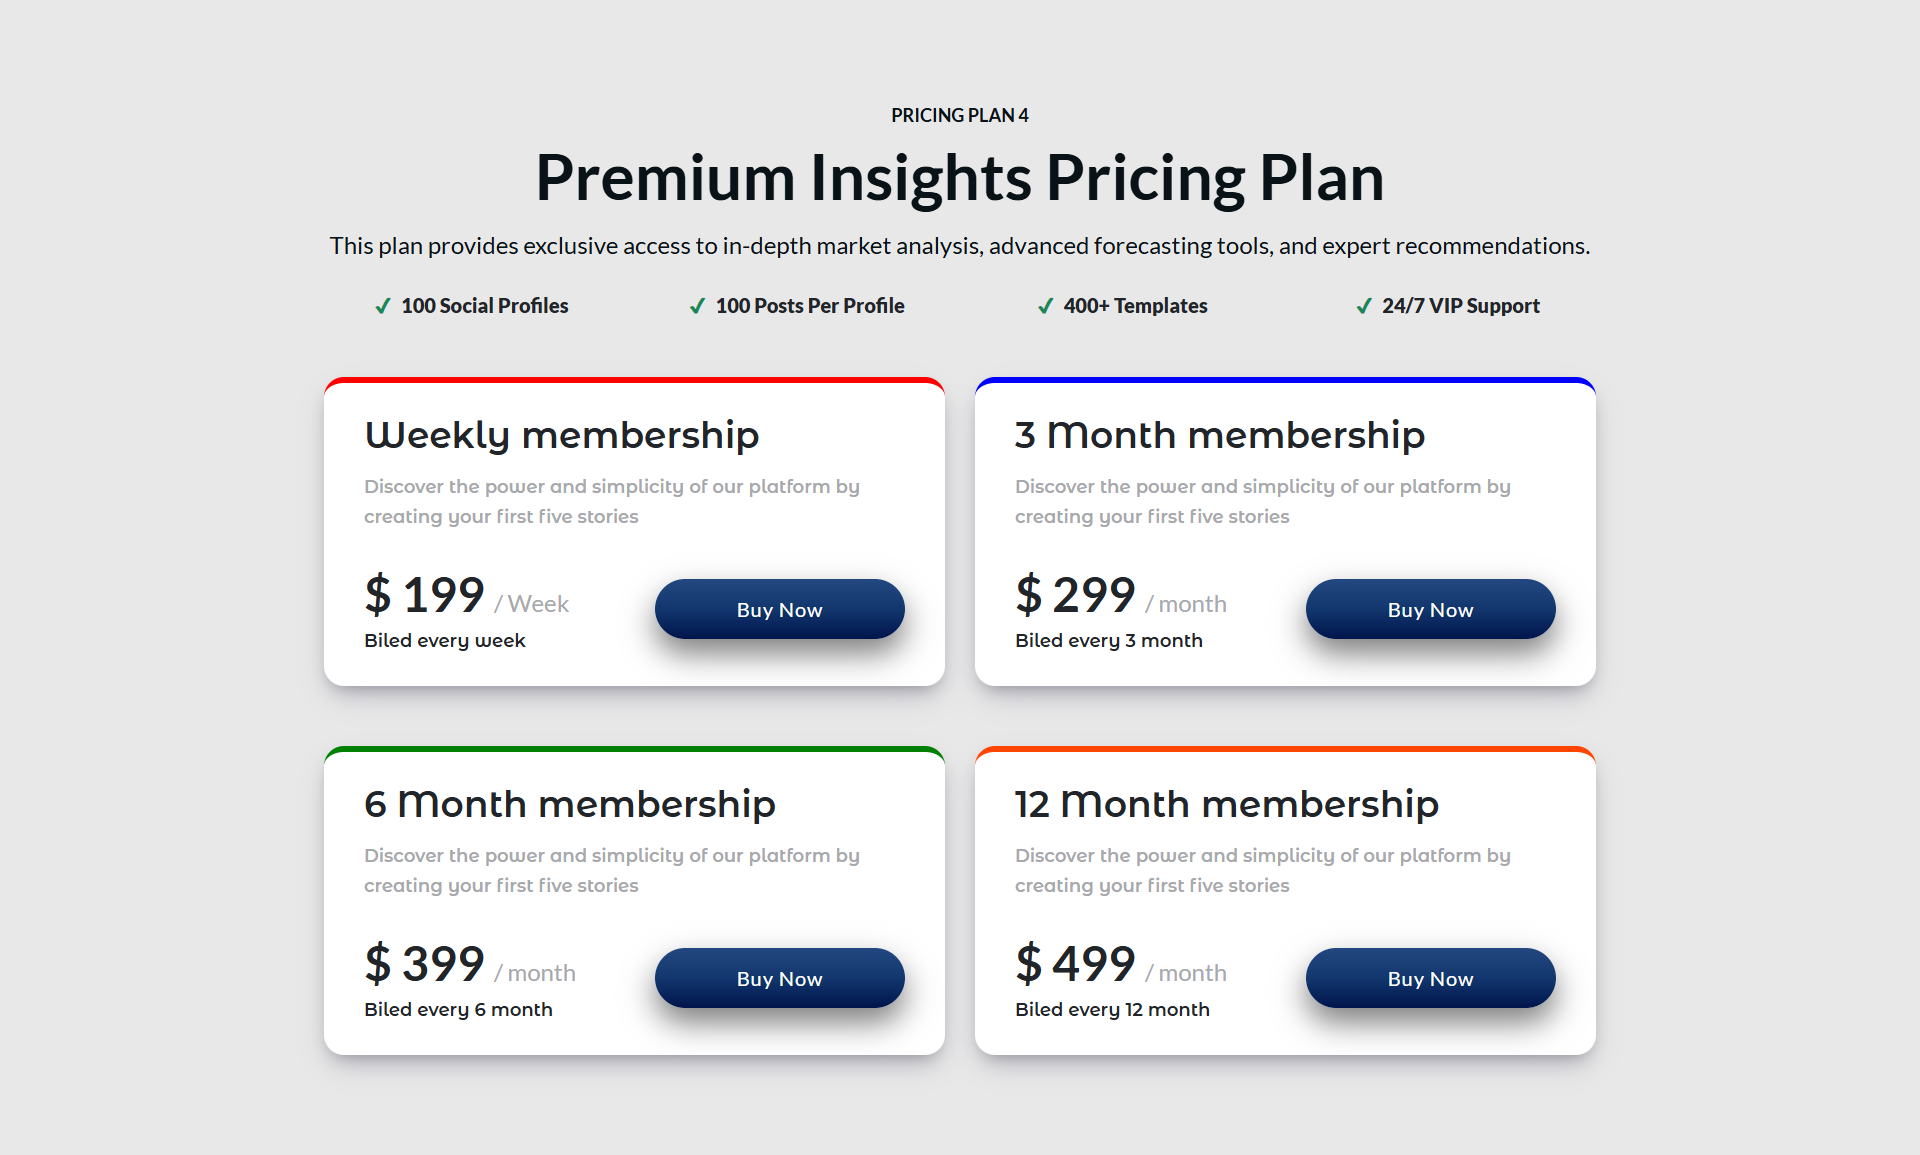Click the Biled every 12 month text

(x=1112, y=1009)
